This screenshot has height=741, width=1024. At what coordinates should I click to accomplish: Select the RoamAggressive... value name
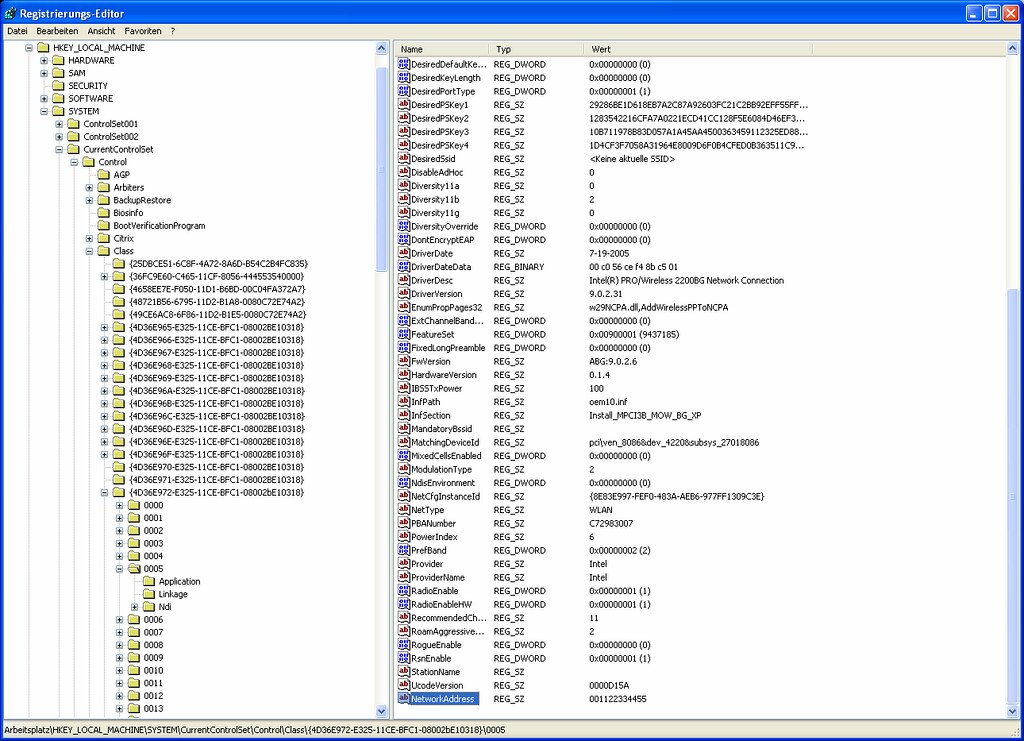tap(447, 631)
